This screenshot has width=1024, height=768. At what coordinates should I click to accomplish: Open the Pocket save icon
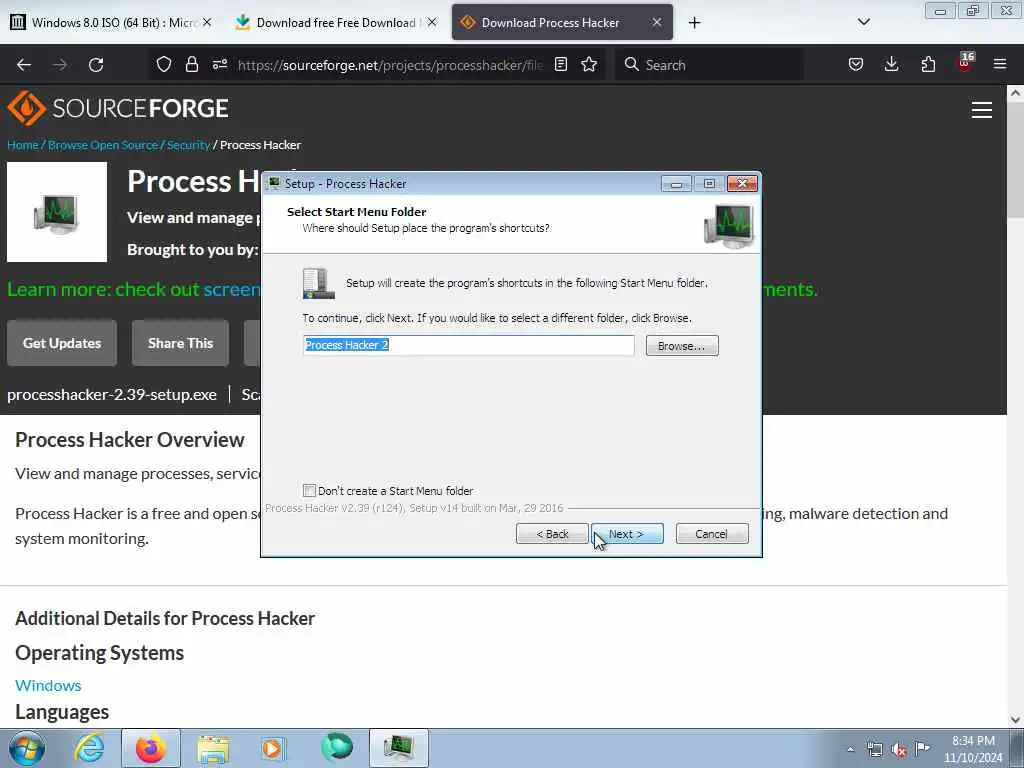(x=856, y=64)
